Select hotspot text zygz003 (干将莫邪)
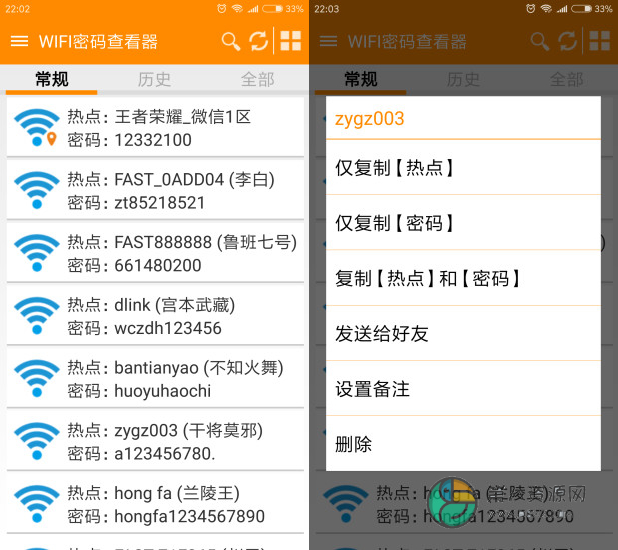The width and height of the screenshot is (618, 550). point(188,431)
